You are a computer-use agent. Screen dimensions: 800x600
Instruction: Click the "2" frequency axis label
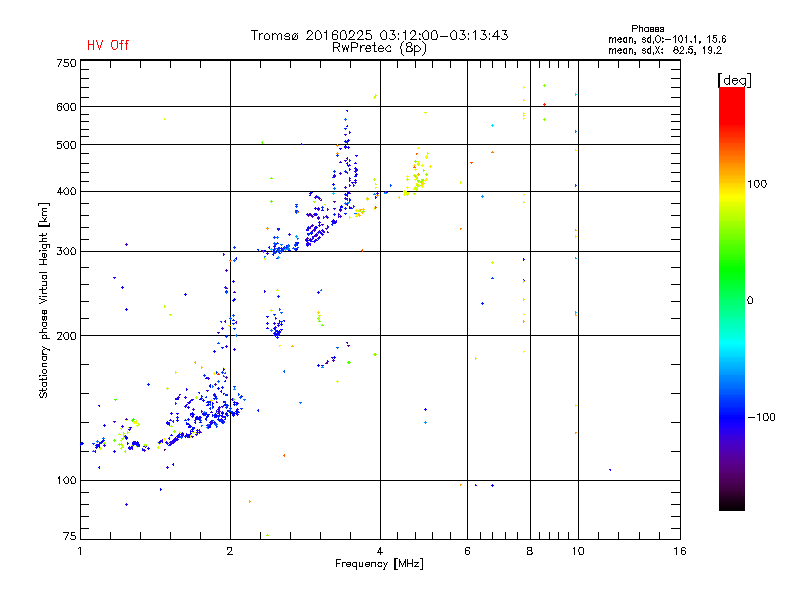pyautogui.click(x=230, y=551)
